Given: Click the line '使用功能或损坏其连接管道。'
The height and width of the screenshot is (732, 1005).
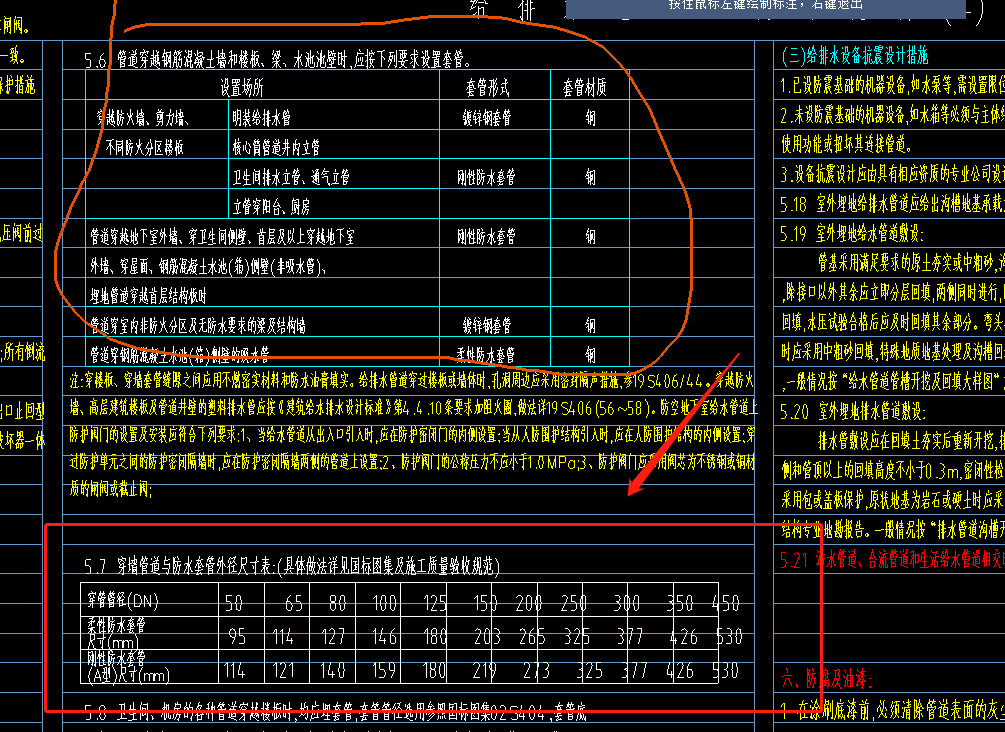Looking at the screenshot, I should pyautogui.click(x=847, y=144).
